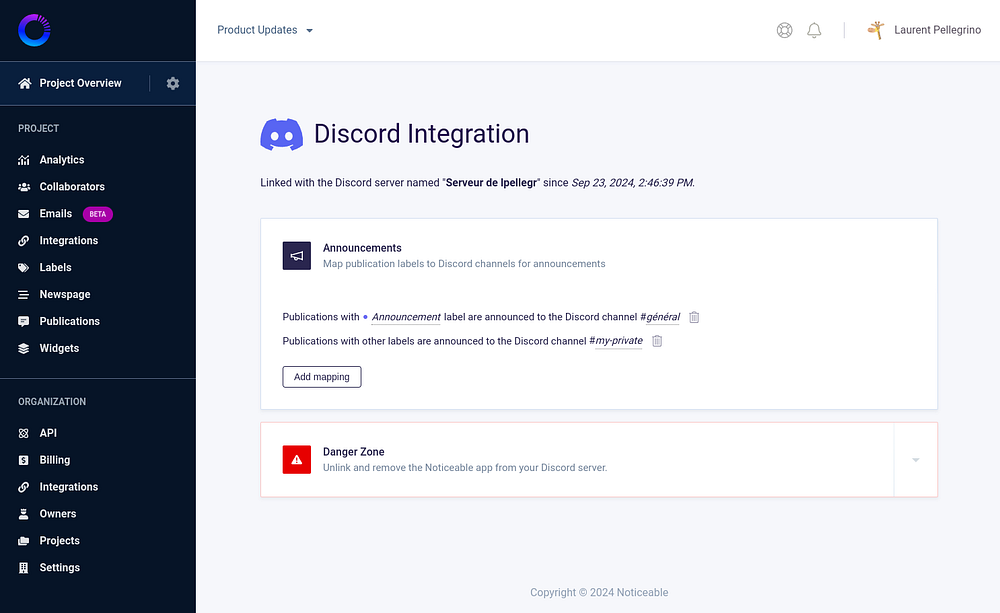Click the Announcements megaphone icon
Image resolution: width=1000 pixels, height=613 pixels.
pyautogui.click(x=297, y=256)
